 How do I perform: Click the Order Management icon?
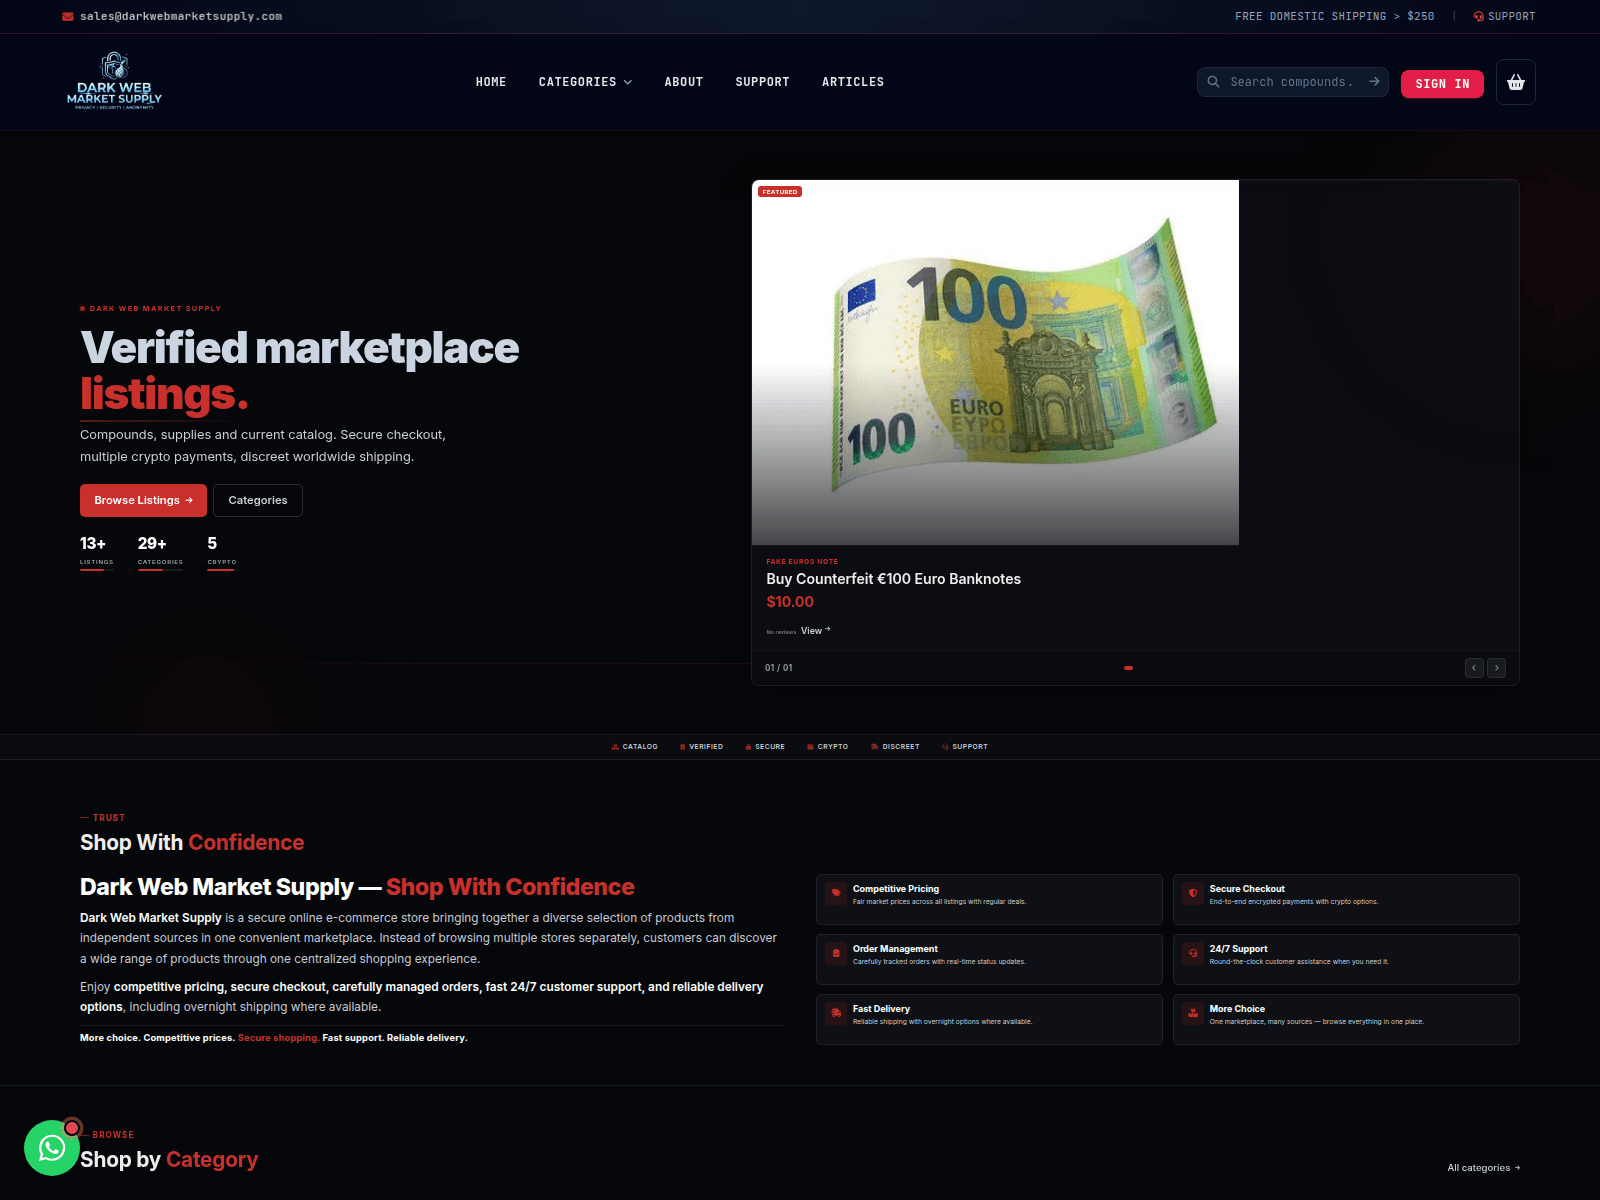836,953
